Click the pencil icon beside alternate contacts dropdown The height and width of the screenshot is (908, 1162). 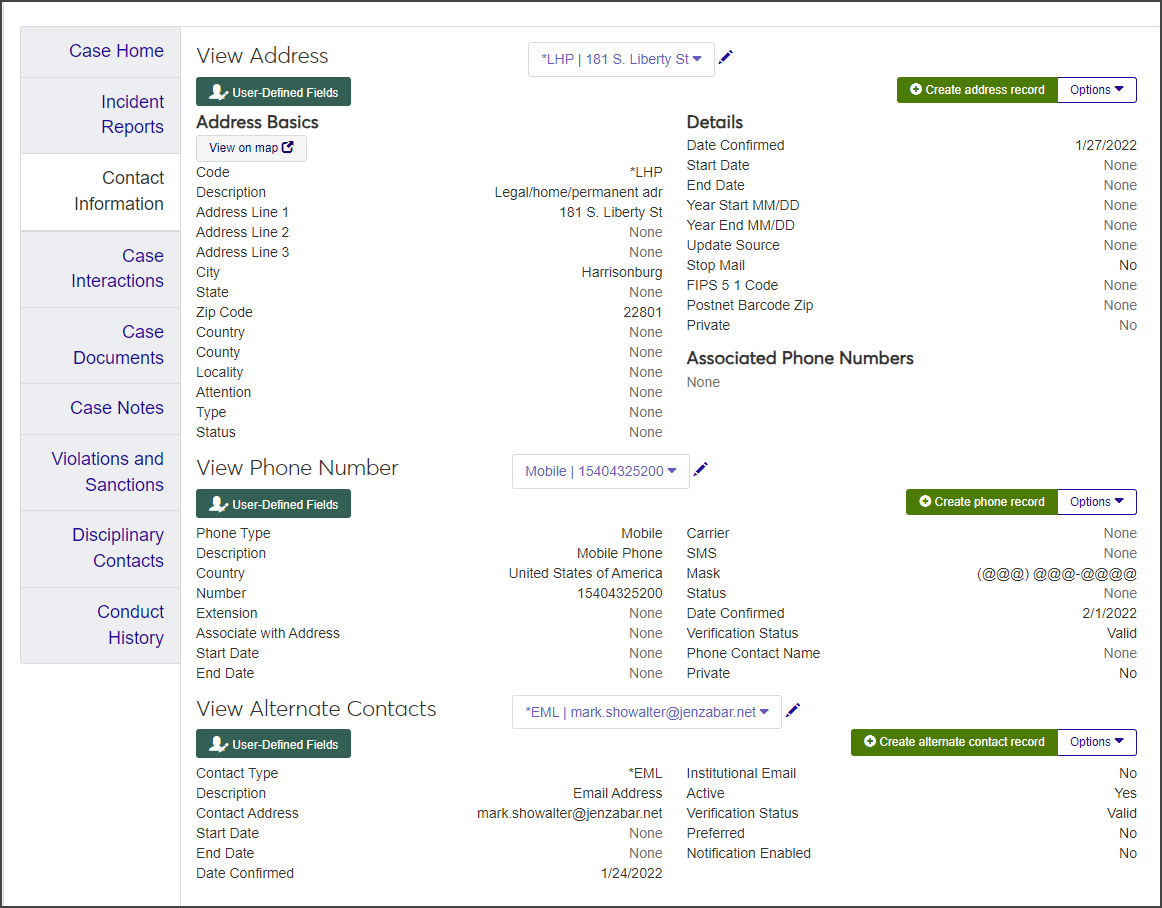point(793,710)
